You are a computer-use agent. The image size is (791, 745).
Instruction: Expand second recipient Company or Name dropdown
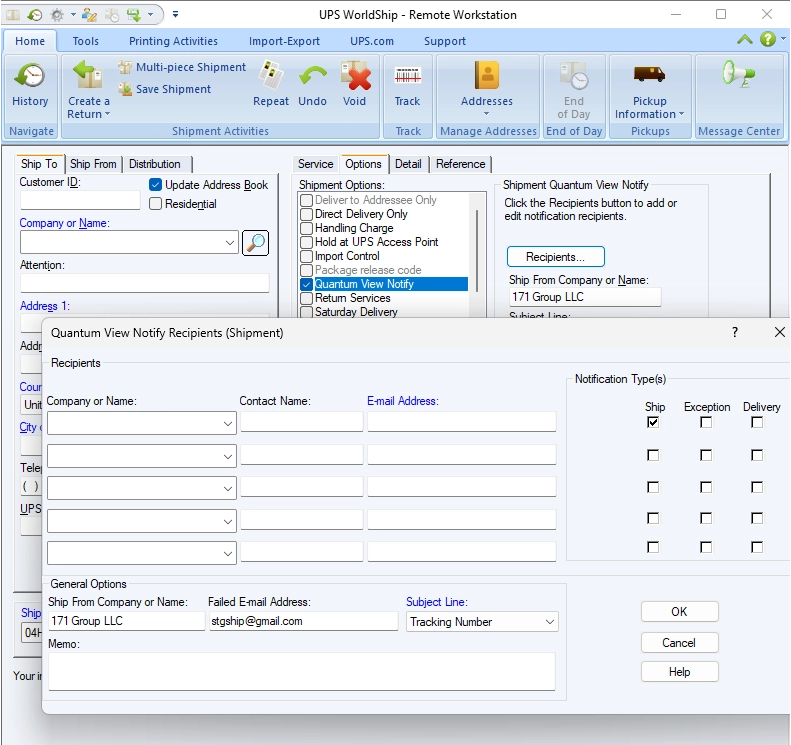[x=228, y=456]
